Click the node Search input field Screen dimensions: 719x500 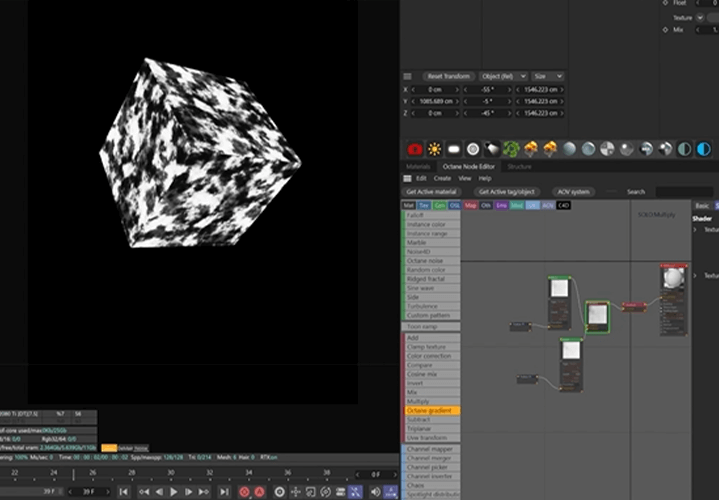pyautogui.click(x=684, y=192)
